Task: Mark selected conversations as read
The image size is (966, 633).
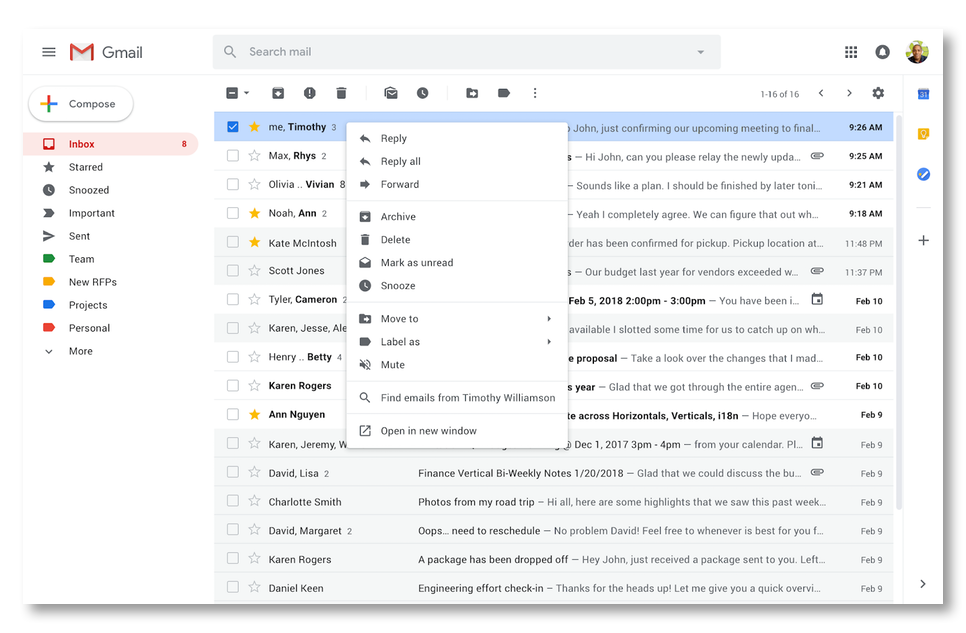Action: [391, 92]
